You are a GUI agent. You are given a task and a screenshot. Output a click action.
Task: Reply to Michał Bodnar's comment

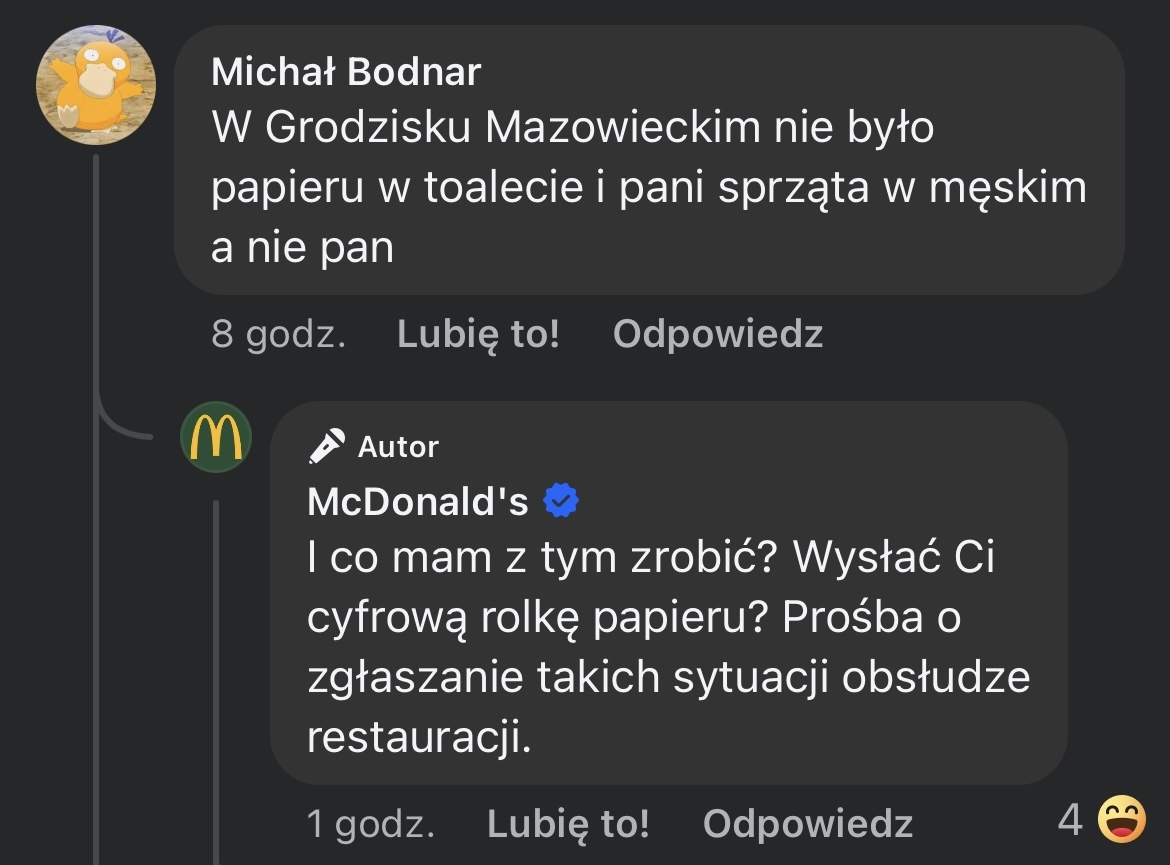pos(717,334)
